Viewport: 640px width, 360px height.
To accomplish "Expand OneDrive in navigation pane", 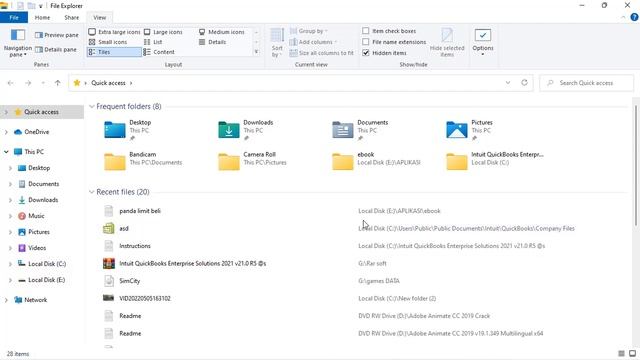I will (6, 132).
